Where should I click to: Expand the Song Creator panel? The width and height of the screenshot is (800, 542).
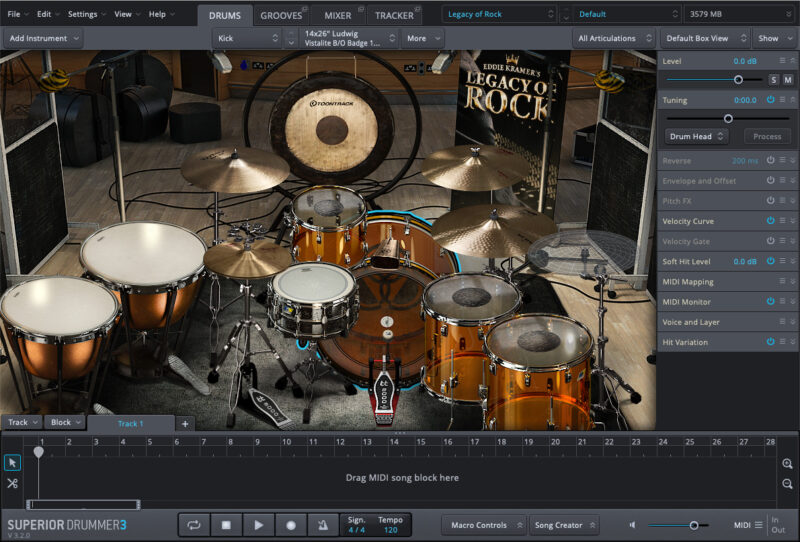tap(564, 525)
